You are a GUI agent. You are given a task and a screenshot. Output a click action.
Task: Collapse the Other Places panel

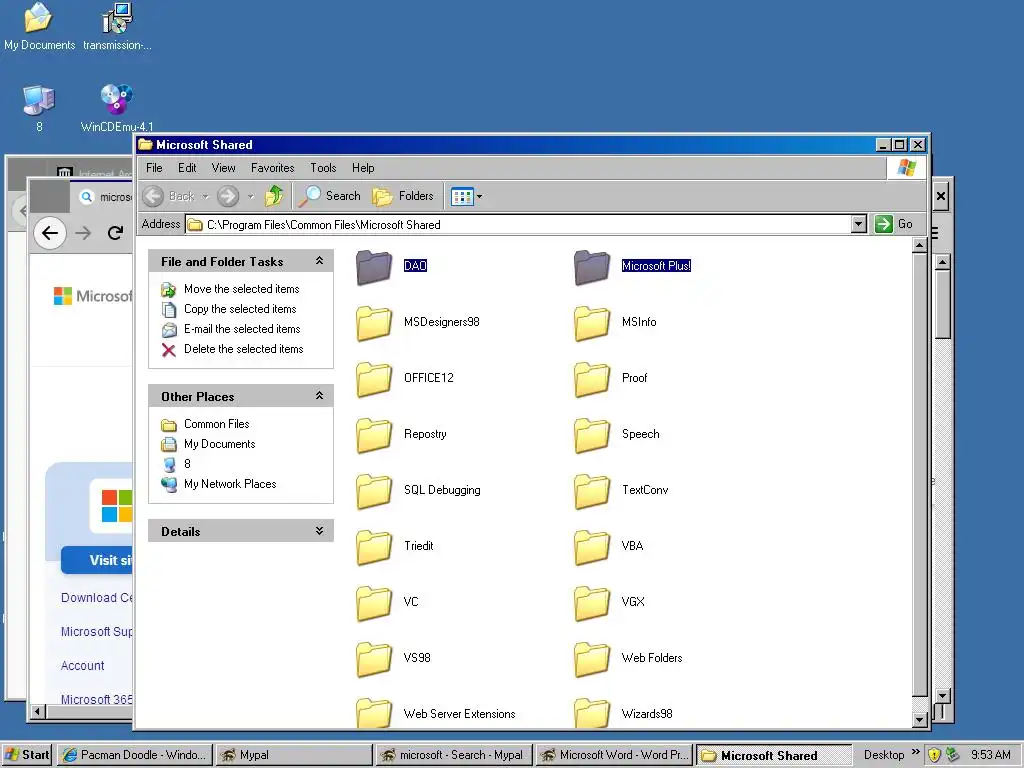[319, 396]
